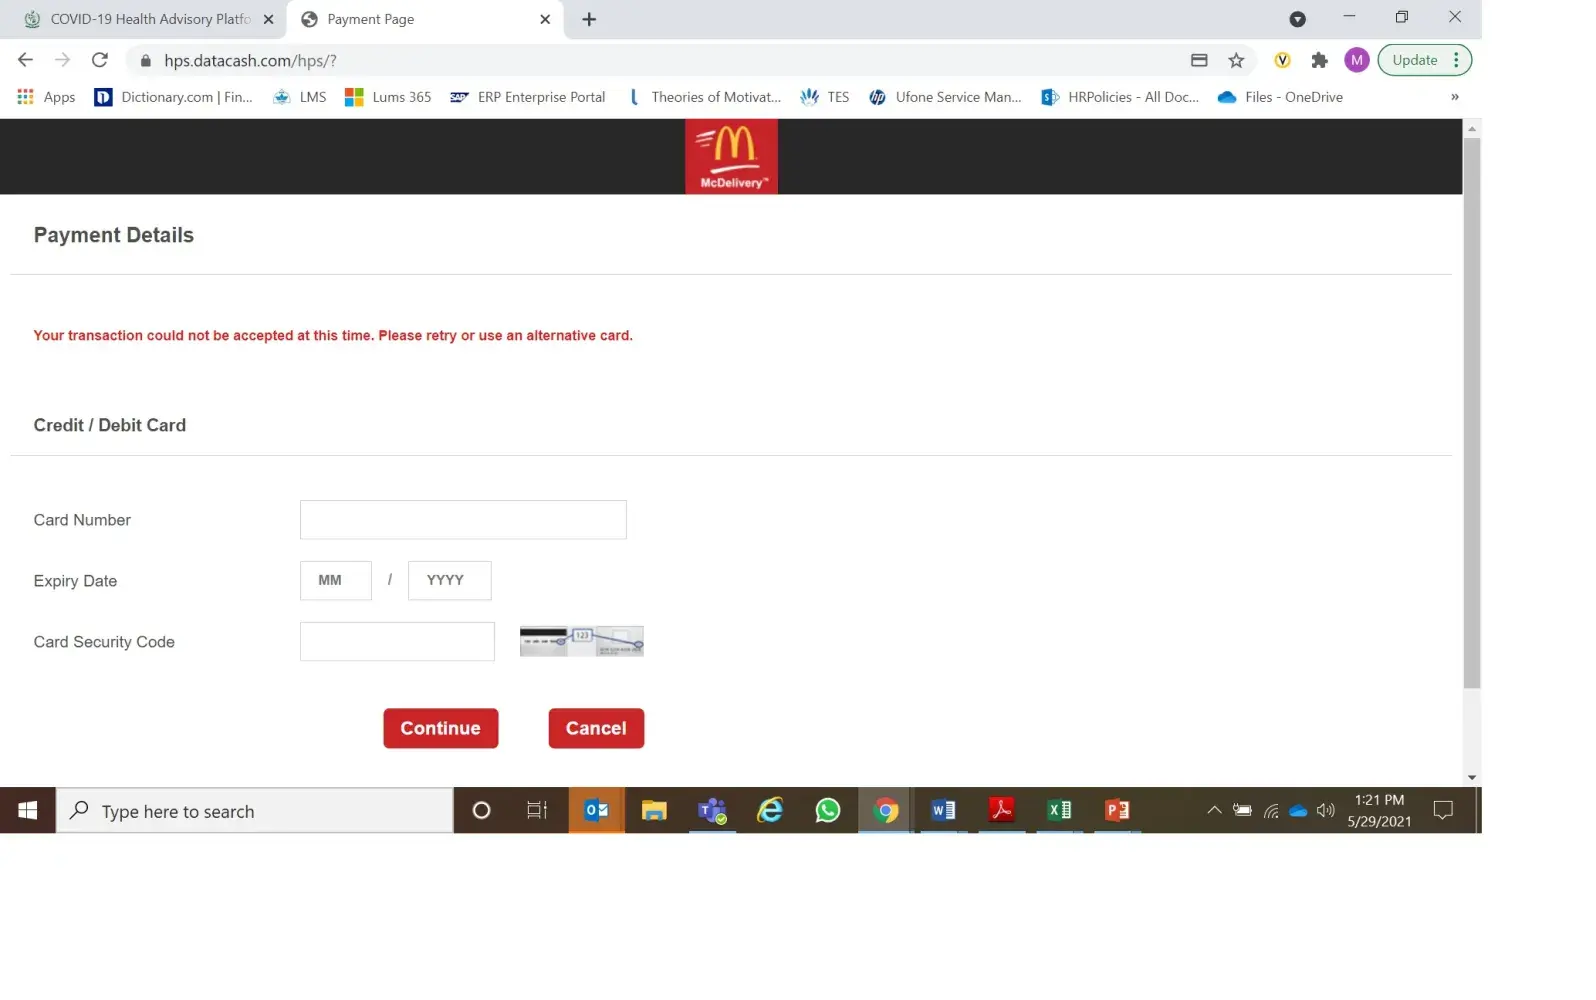Bookmark this page with star icon

(1236, 60)
